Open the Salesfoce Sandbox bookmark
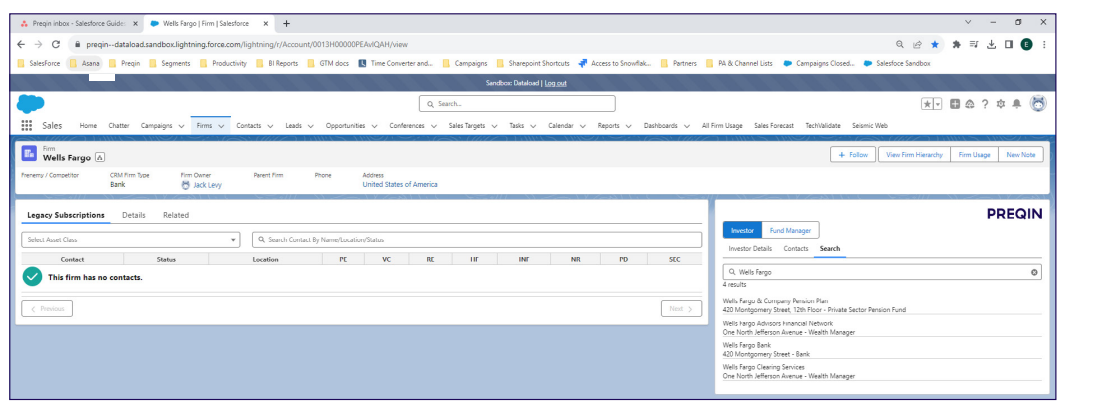Image resolution: width=1100 pixels, height=412 pixels. 897,63
